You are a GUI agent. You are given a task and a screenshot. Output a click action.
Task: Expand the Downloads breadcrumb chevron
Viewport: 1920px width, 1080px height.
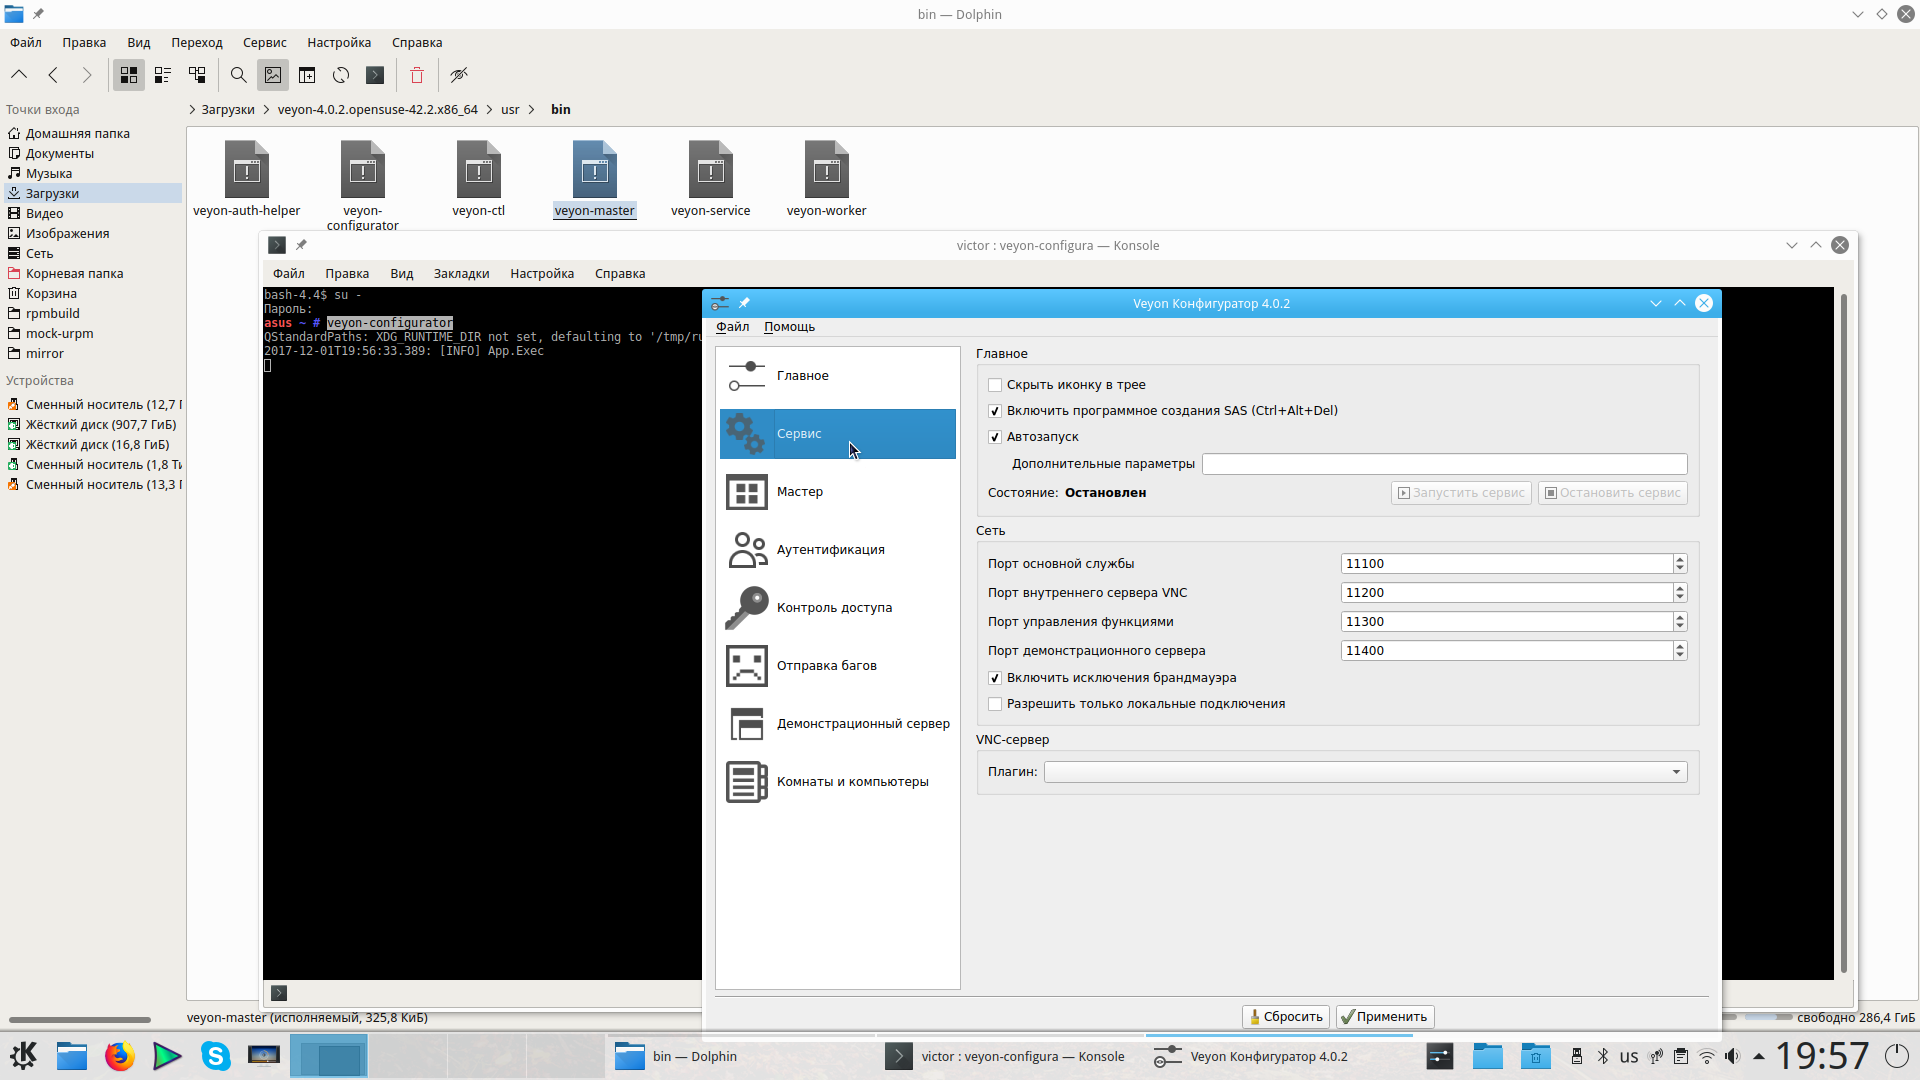pos(192,110)
